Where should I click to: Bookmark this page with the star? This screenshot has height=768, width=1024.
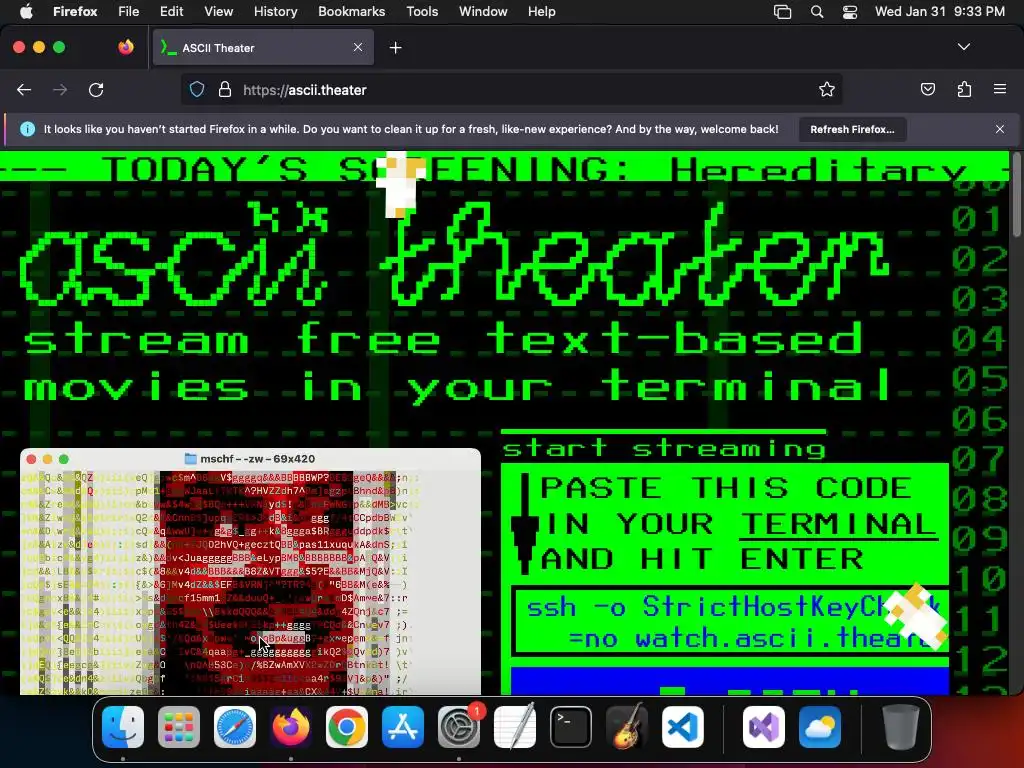tap(827, 89)
